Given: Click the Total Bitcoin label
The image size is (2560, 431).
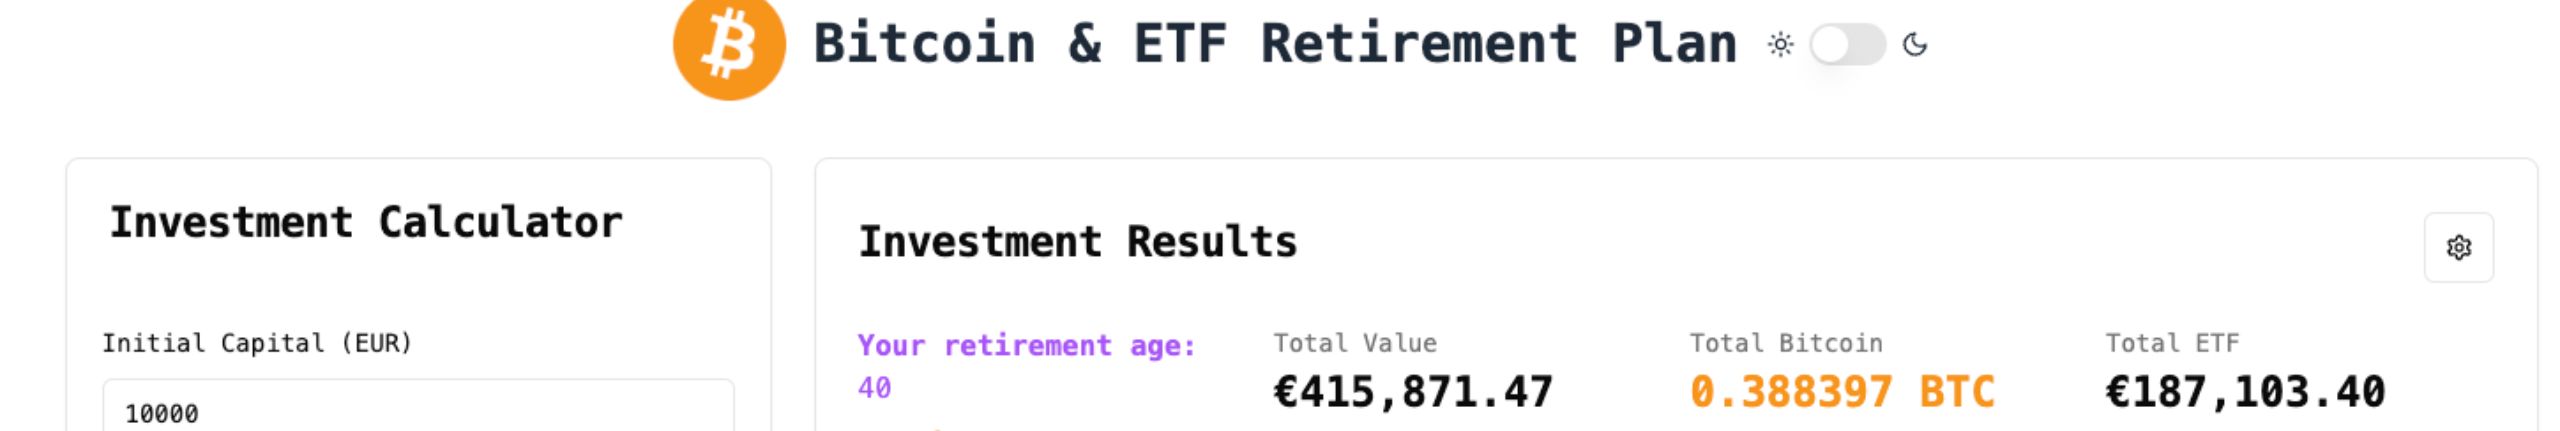Looking at the screenshot, I should [x=1786, y=343].
